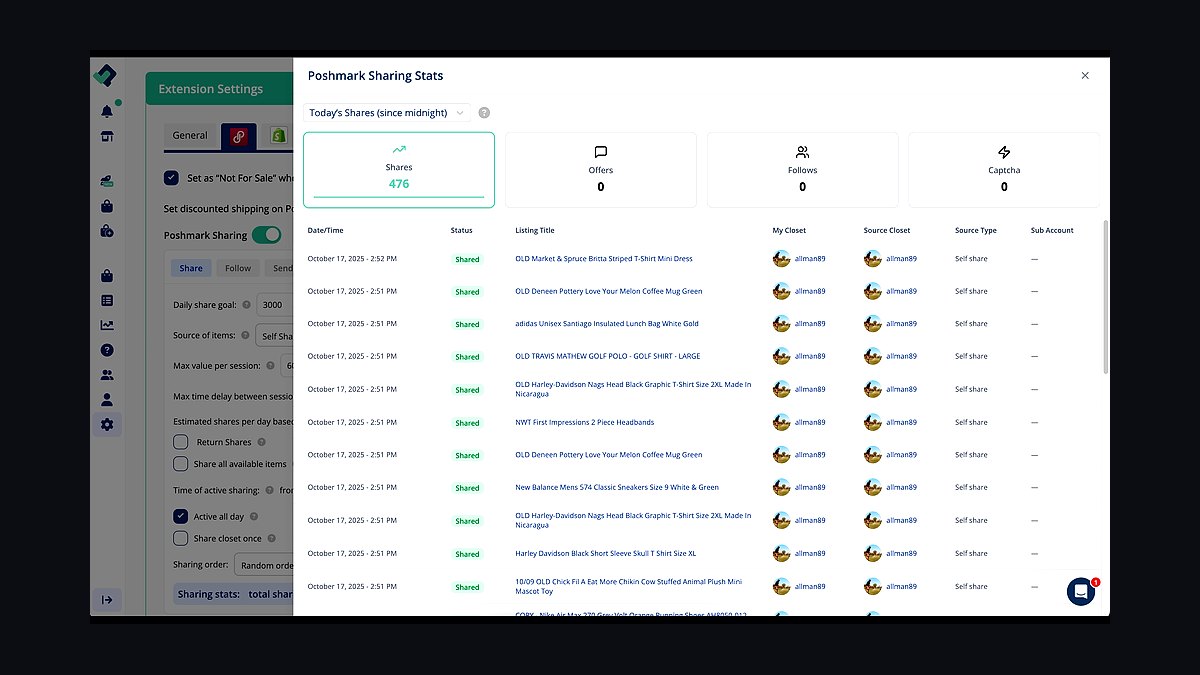
Task: Open the Today's Shares period dropdown
Action: (x=386, y=113)
